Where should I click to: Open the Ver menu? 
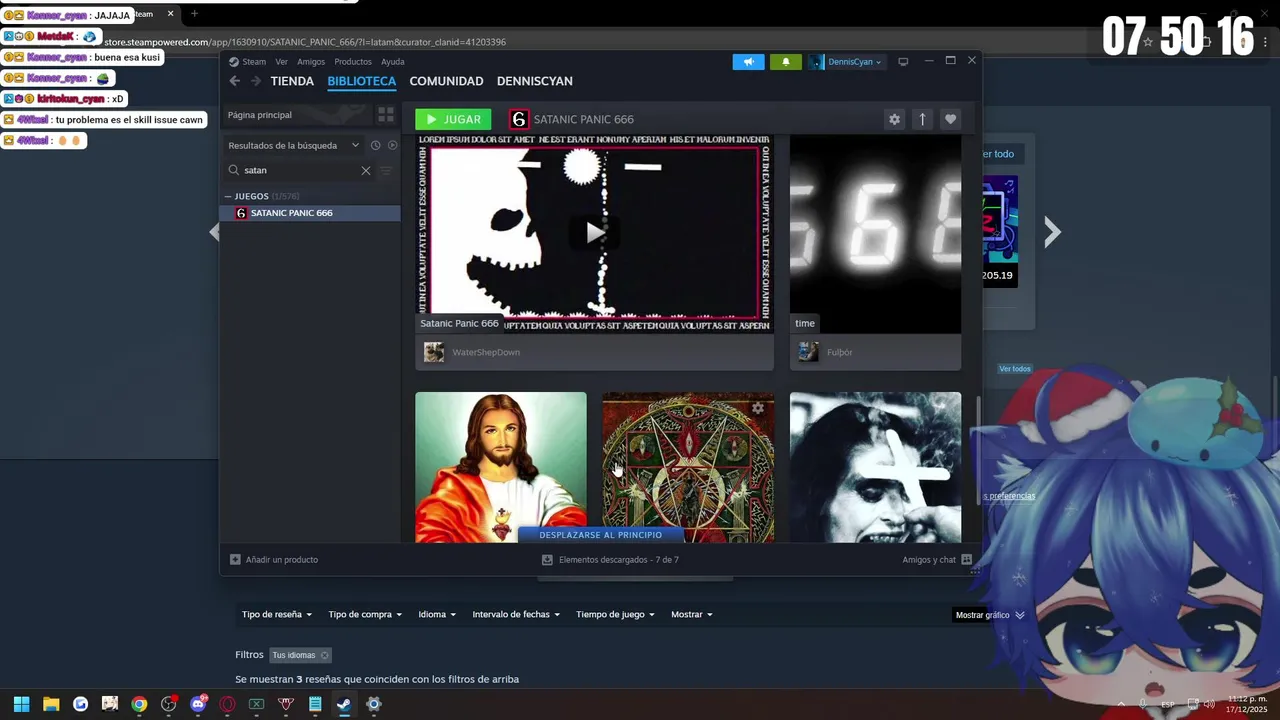coord(282,62)
